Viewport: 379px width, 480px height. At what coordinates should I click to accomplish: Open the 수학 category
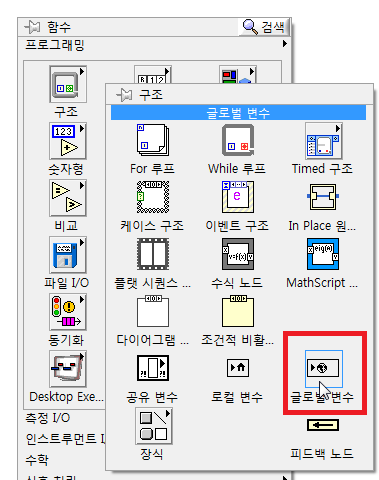point(37,460)
